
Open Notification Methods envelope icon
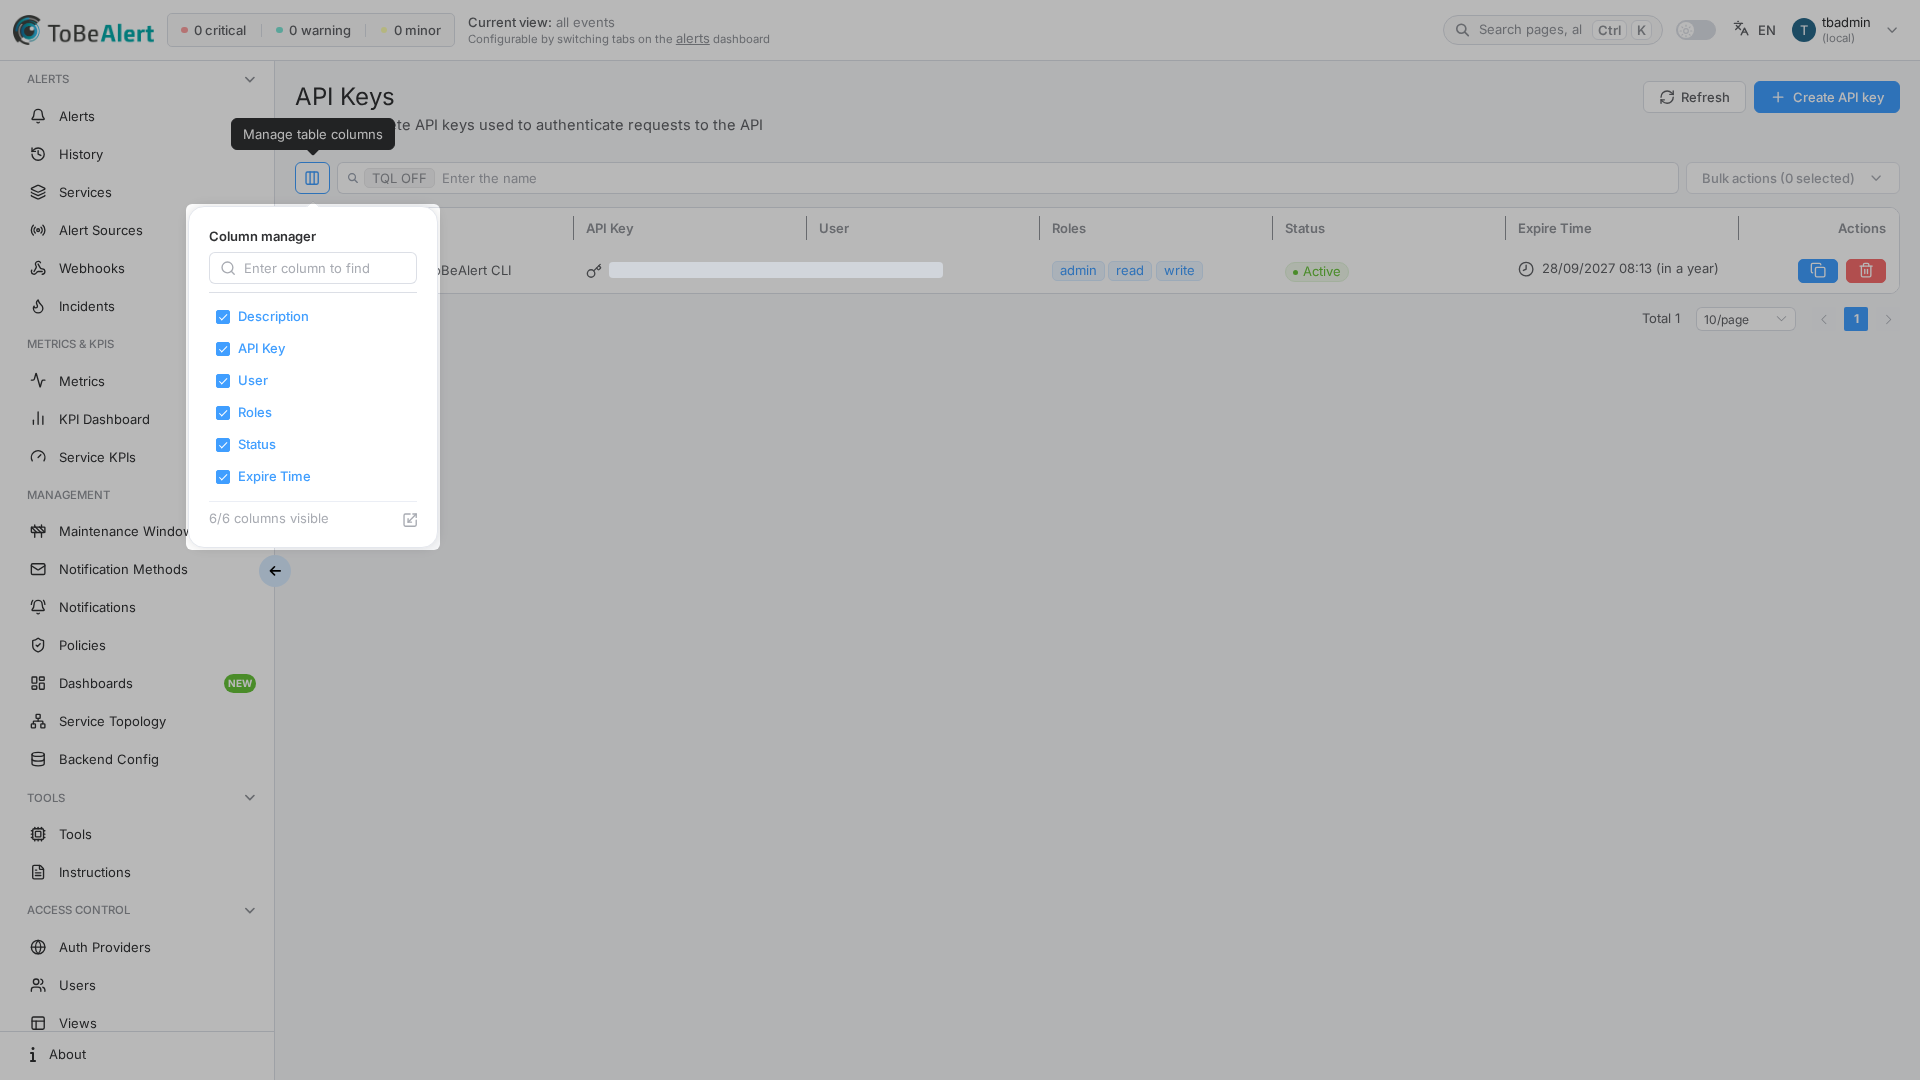click(38, 569)
